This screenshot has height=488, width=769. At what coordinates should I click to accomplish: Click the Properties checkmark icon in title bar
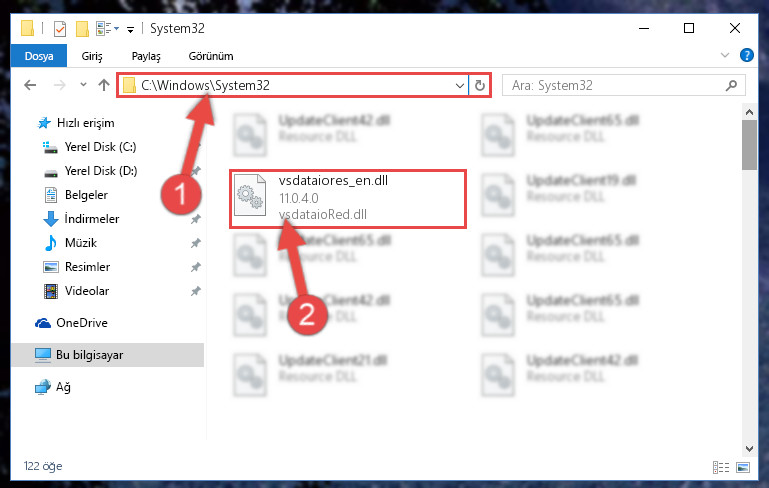pyautogui.click(x=60, y=29)
